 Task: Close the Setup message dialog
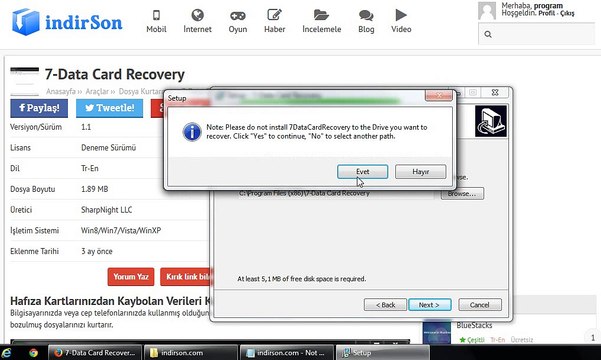(439, 95)
